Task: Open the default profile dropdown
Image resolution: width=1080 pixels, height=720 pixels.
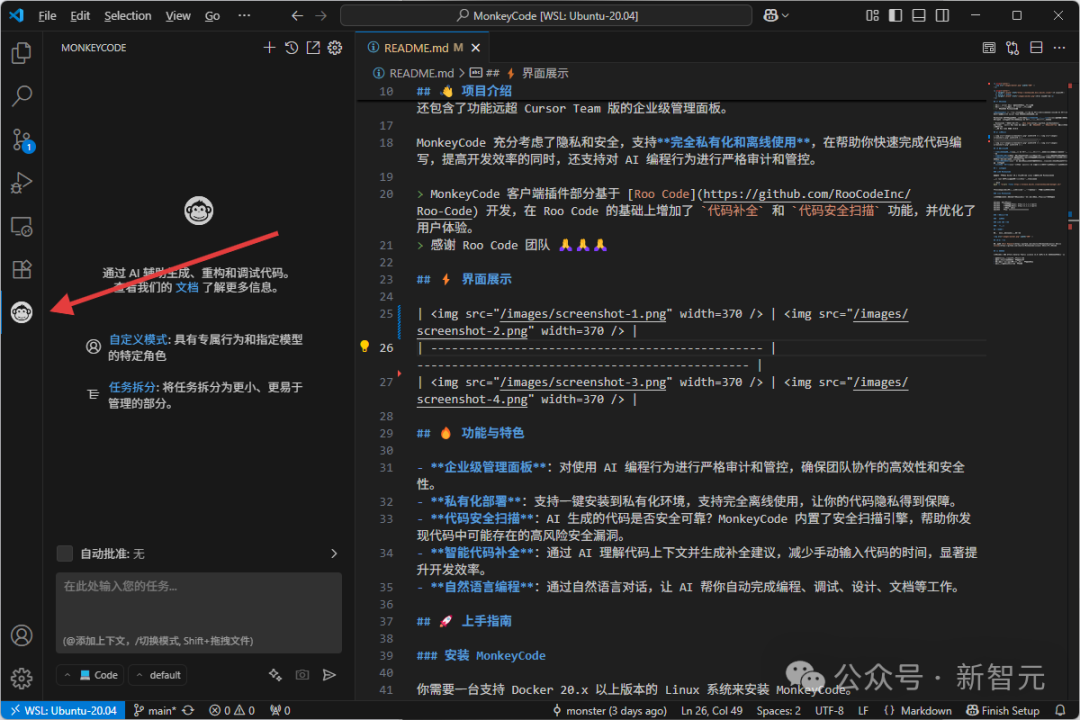Action: [157, 675]
